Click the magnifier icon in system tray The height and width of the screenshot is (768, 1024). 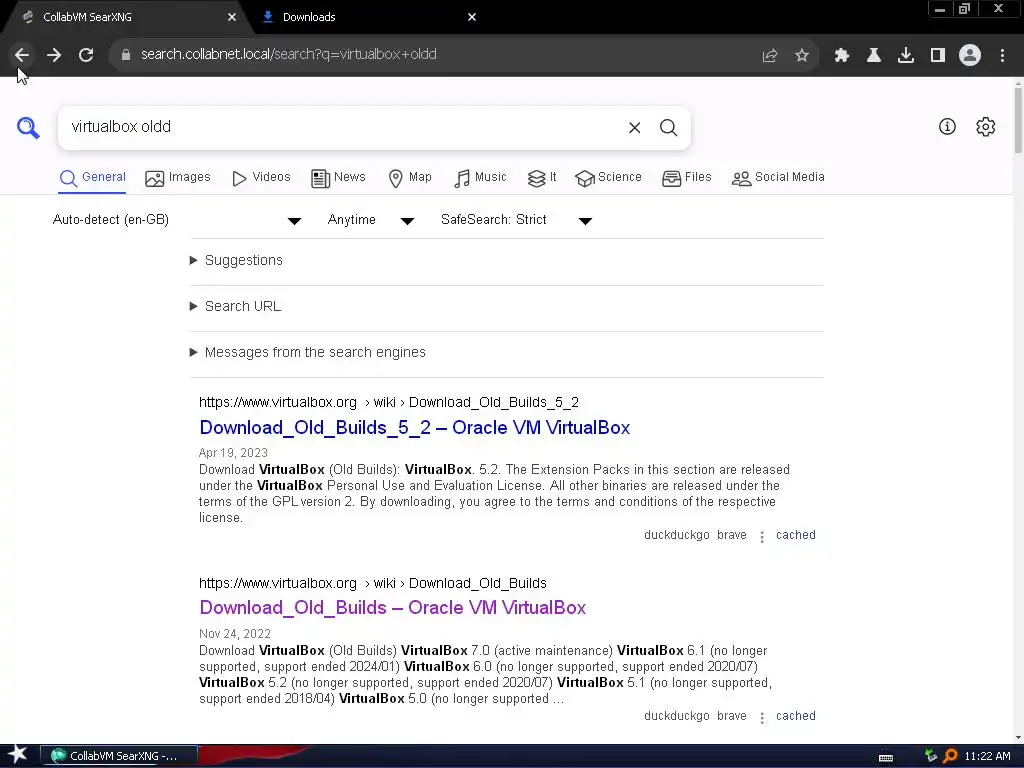950,756
